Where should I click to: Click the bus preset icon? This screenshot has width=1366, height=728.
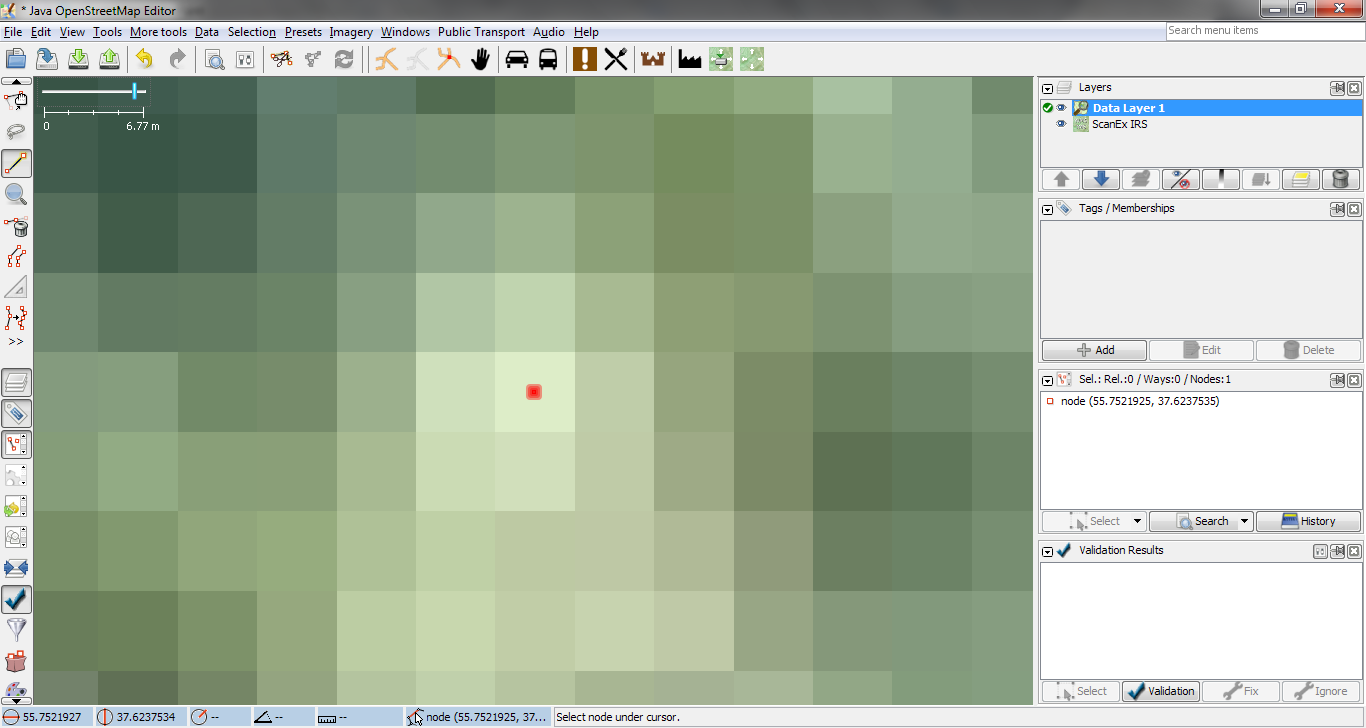548,59
